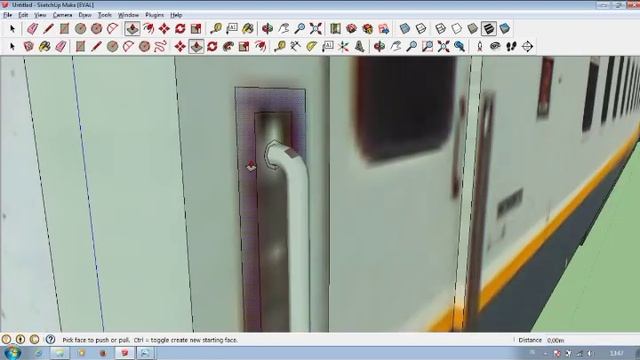The width and height of the screenshot is (640, 360).
Task: Select the Zoom Window tool
Action: pos(428,46)
